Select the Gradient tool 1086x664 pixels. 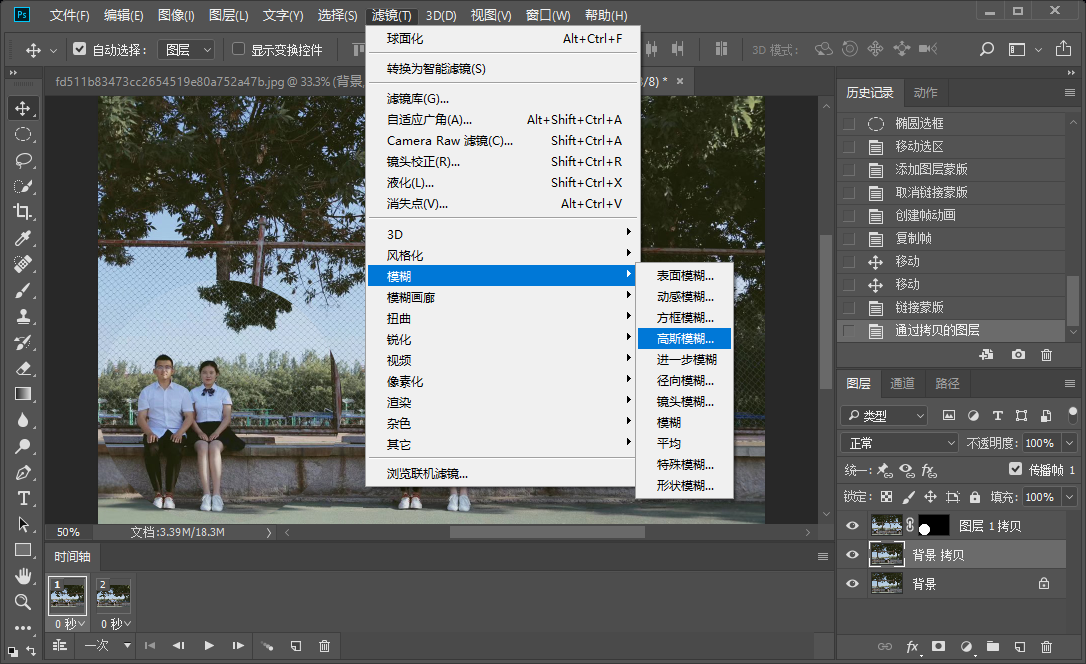tap(23, 394)
